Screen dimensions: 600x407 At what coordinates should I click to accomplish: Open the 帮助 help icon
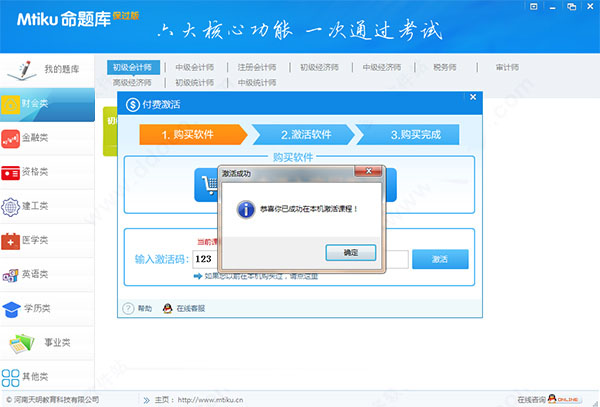point(128,308)
